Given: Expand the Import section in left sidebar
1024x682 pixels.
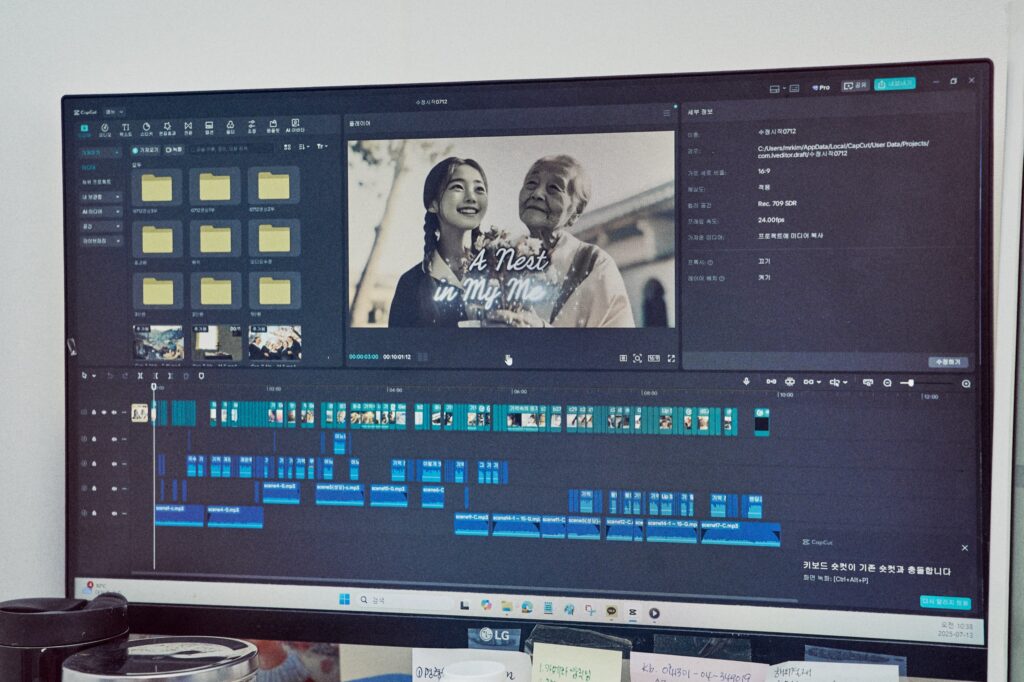Looking at the screenshot, I should pos(101,152).
